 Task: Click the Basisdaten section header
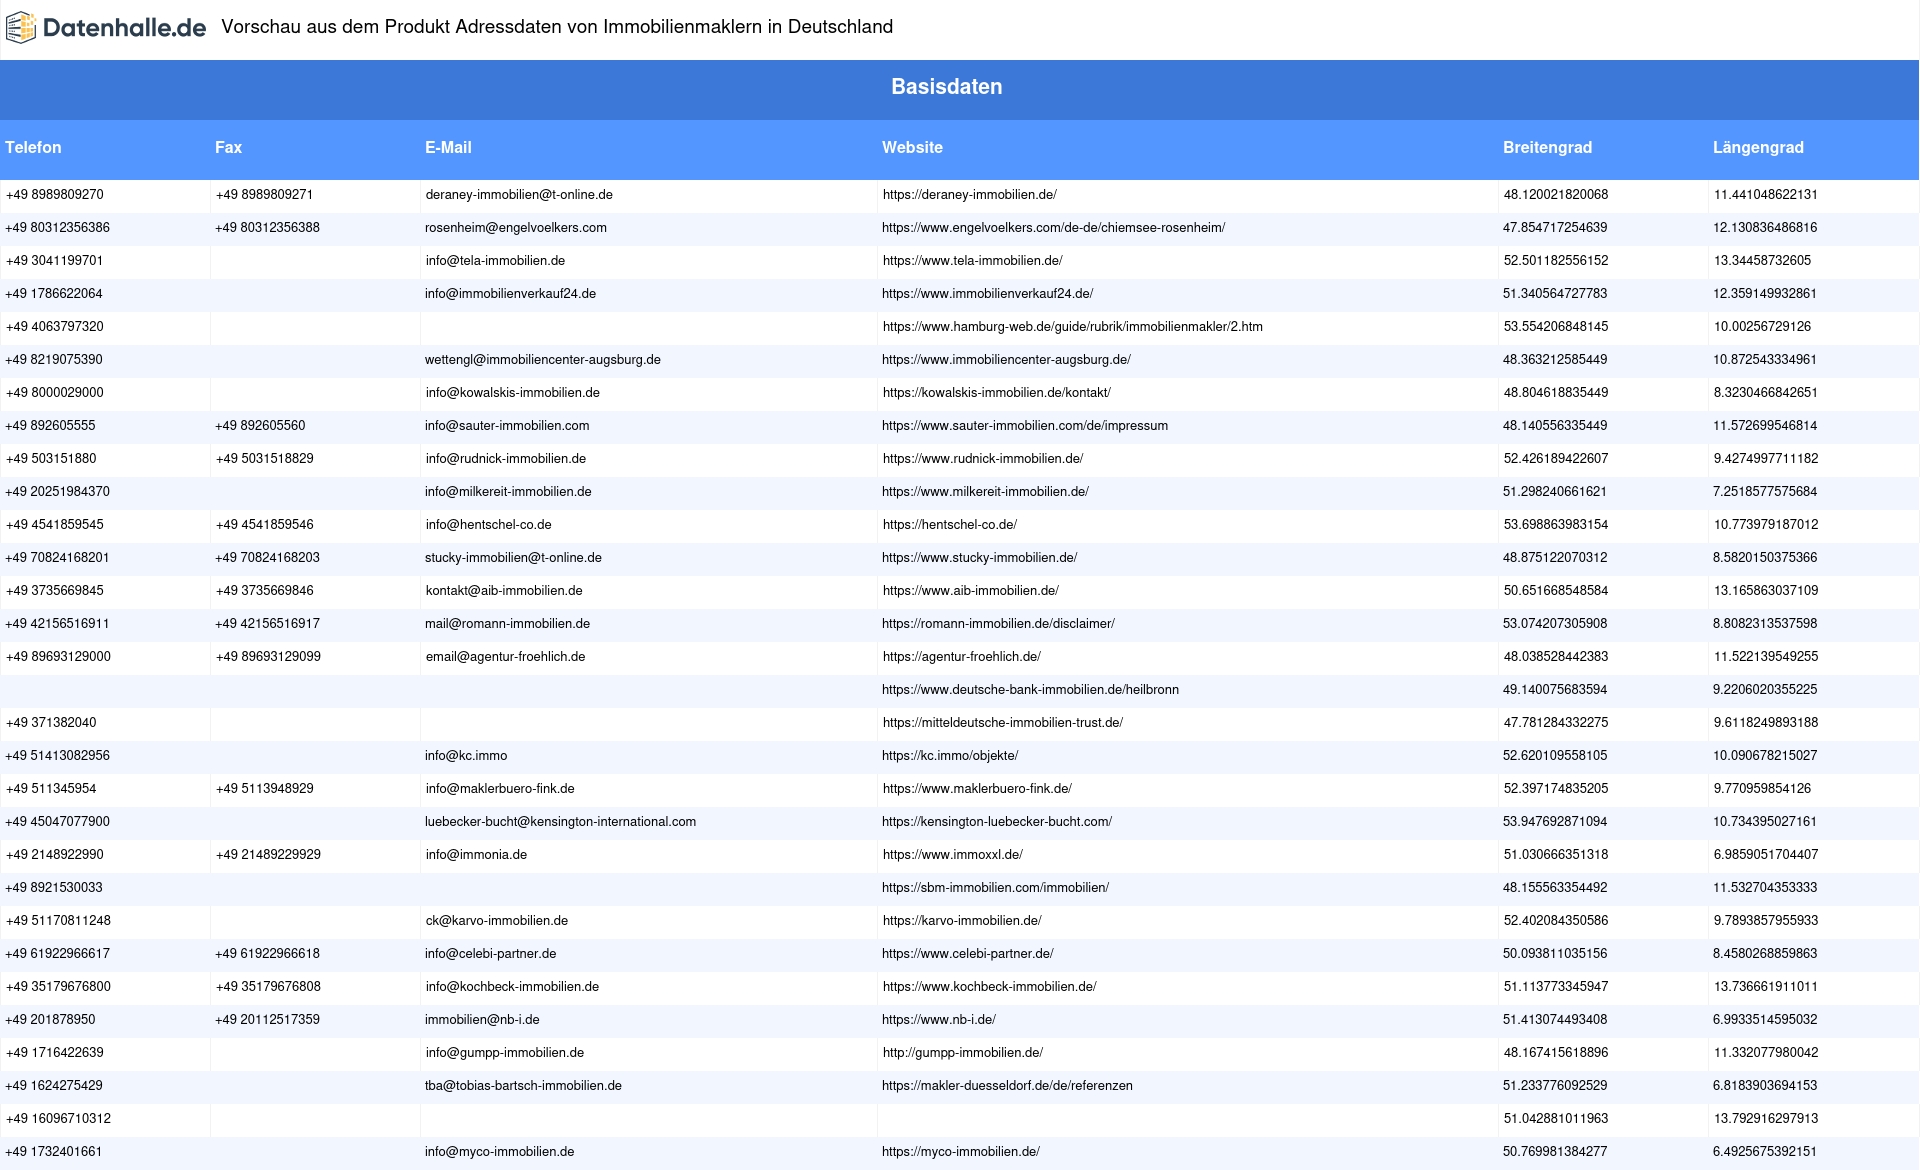946,87
